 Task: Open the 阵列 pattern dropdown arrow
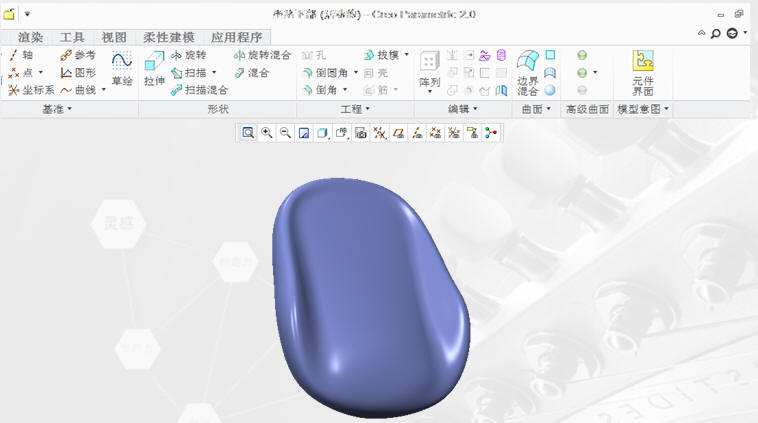pos(430,91)
